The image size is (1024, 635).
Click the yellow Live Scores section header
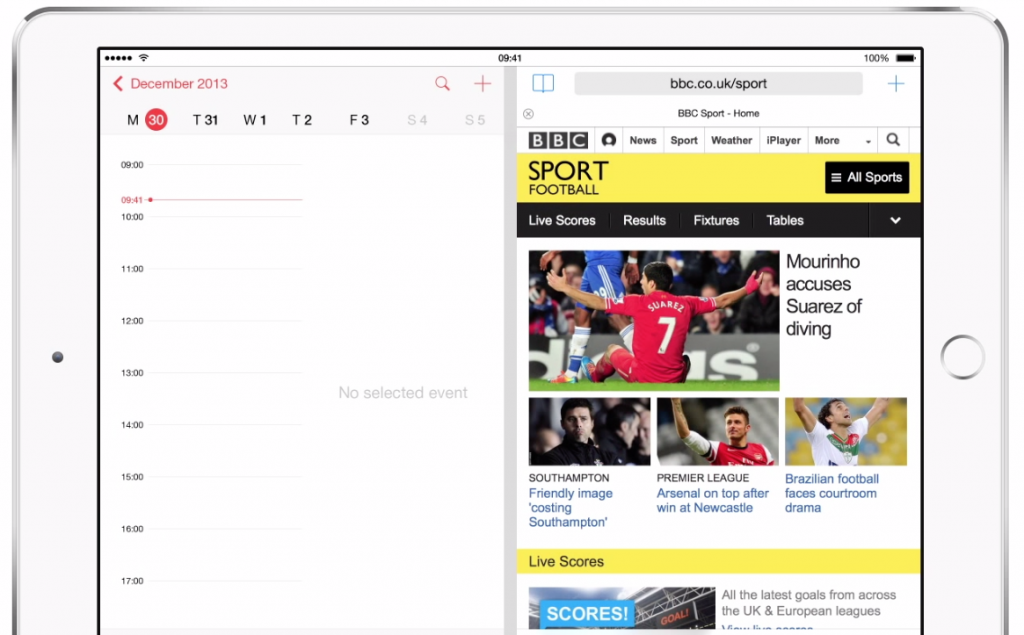click(718, 561)
